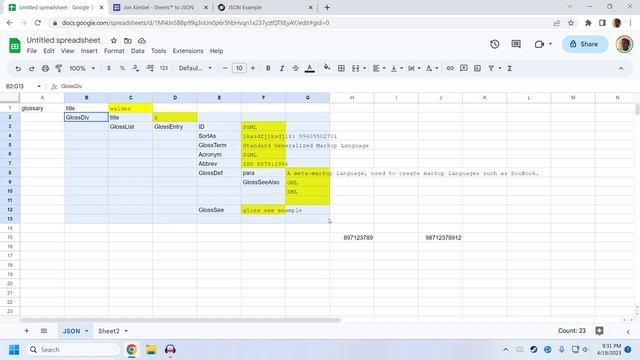Select cell containing 'glossary'
The image size is (640, 360).
coord(42,108)
